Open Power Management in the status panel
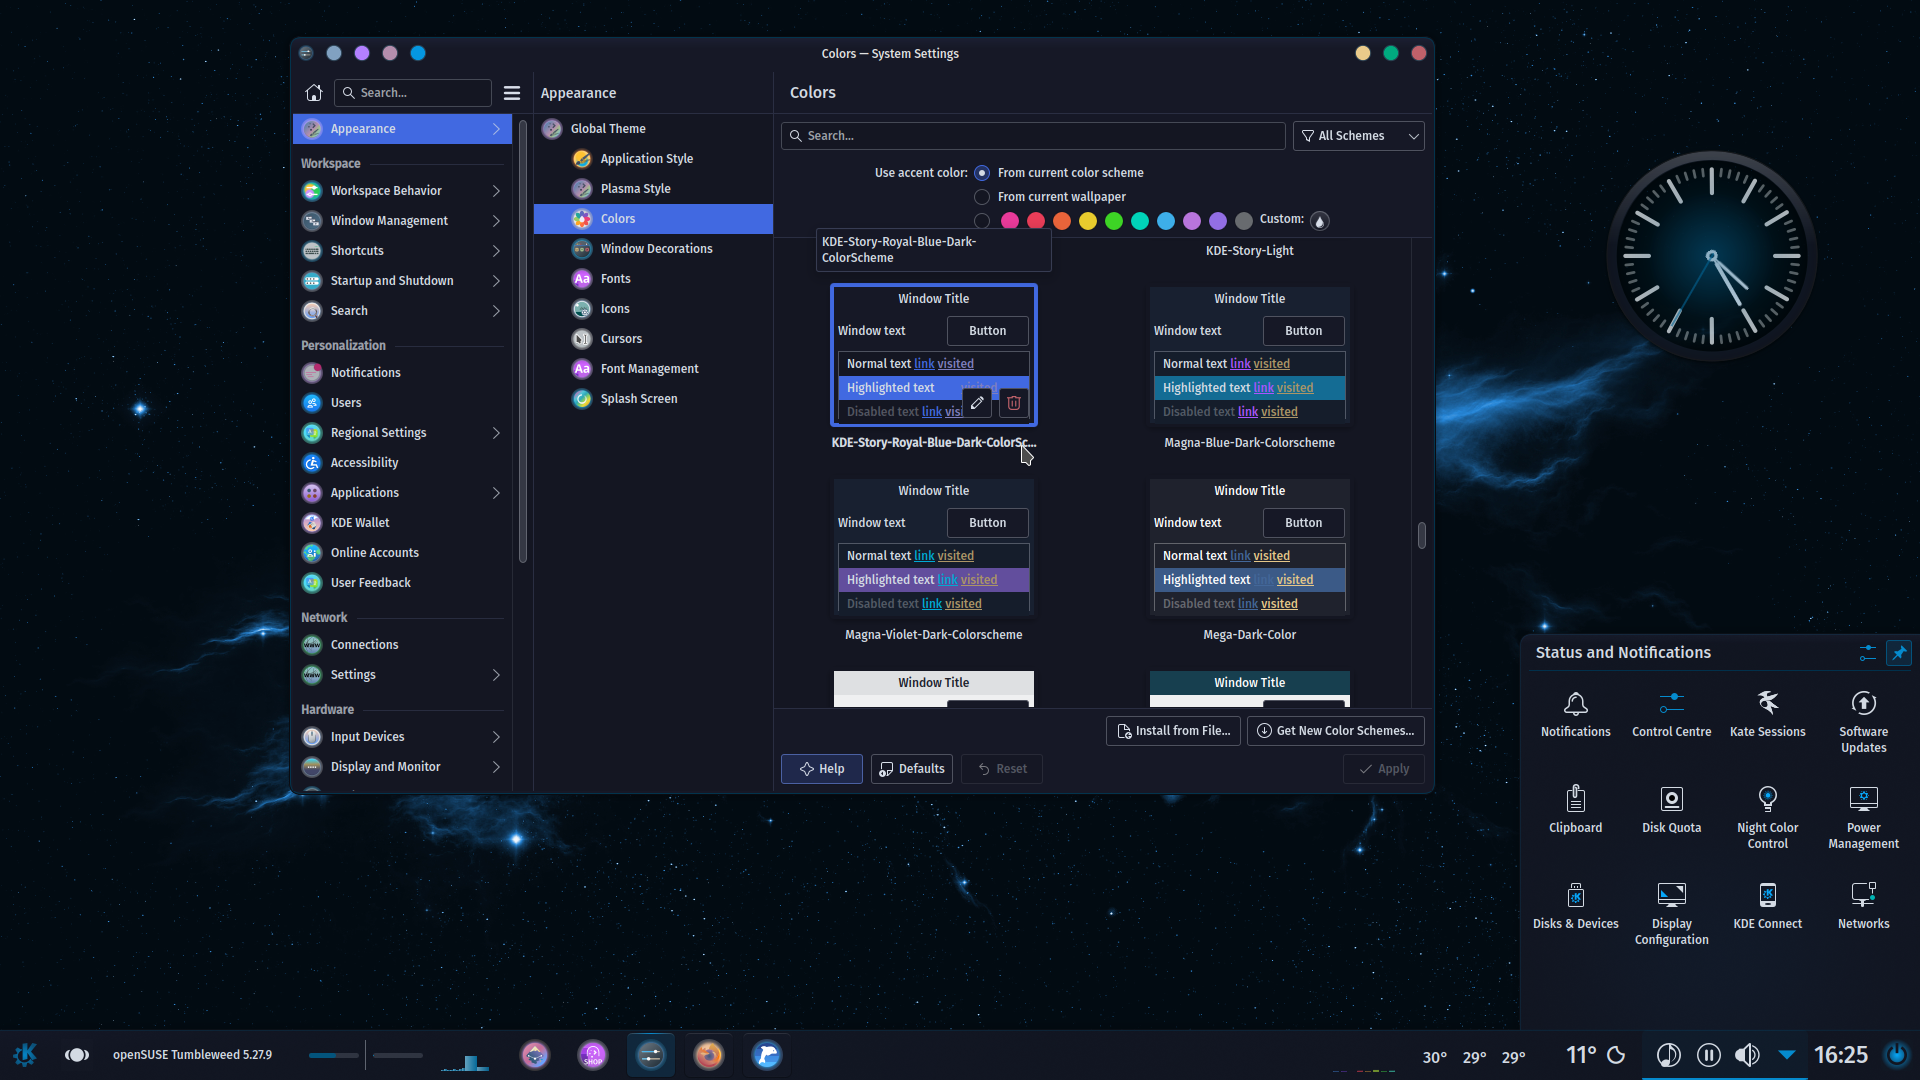This screenshot has width=1920, height=1080. click(x=1864, y=818)
